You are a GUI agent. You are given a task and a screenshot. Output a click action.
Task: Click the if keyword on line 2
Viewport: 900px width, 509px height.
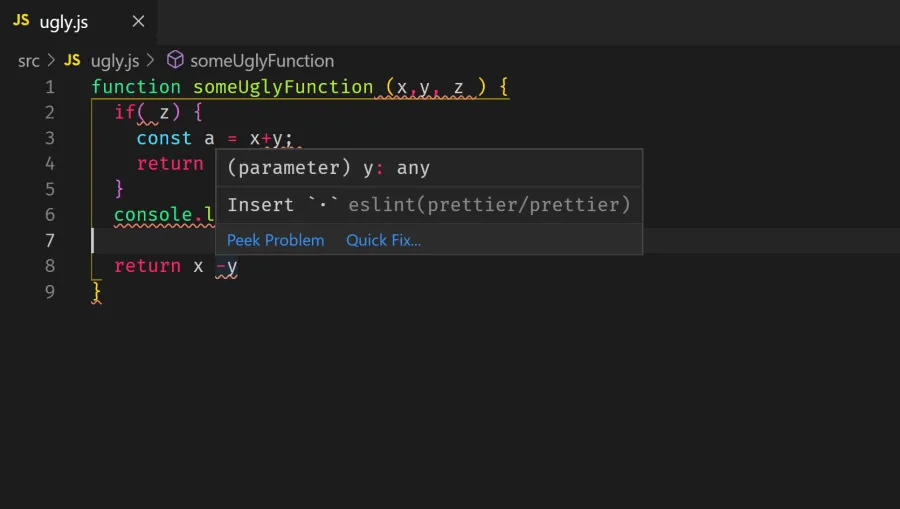pos(124,112)
